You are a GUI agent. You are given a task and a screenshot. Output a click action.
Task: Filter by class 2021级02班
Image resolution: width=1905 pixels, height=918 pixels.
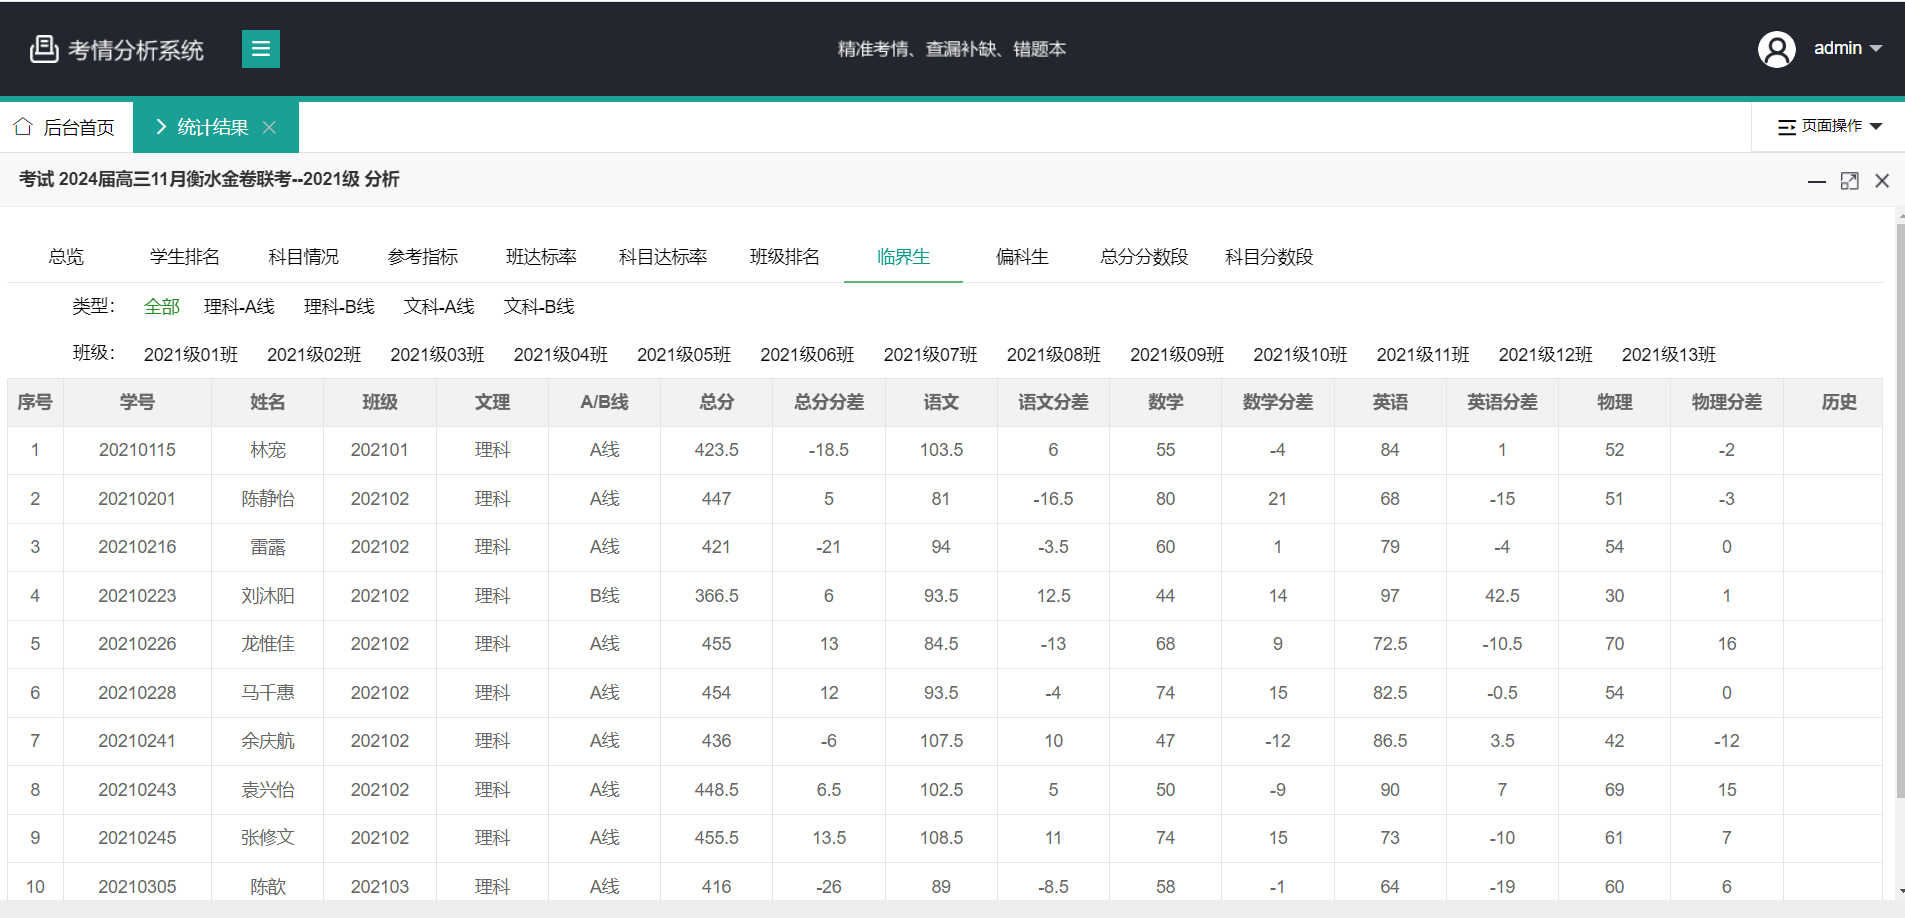click(x=314, y=354)
